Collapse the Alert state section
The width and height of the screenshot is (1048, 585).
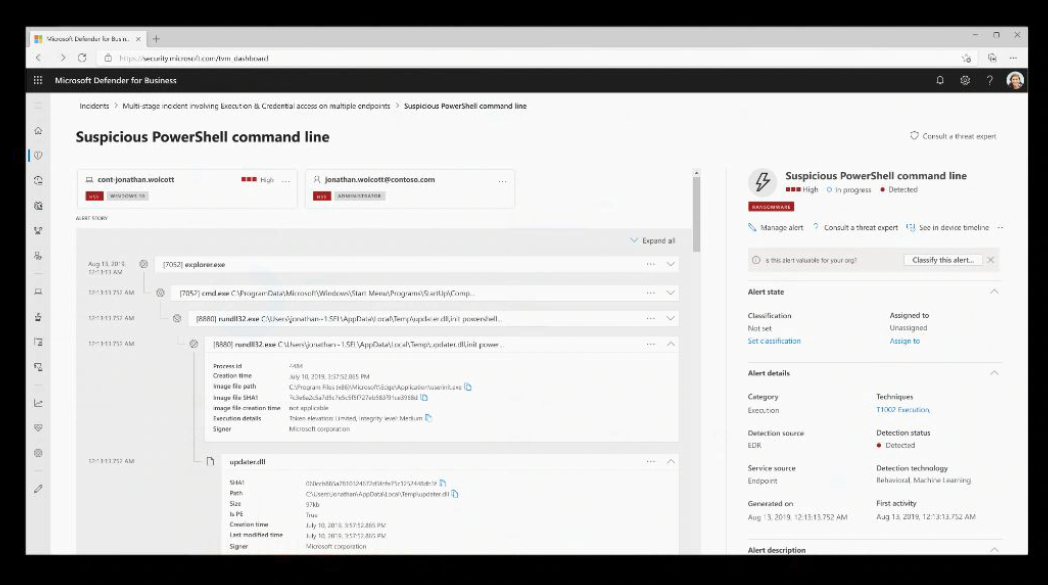coord(994,291)
